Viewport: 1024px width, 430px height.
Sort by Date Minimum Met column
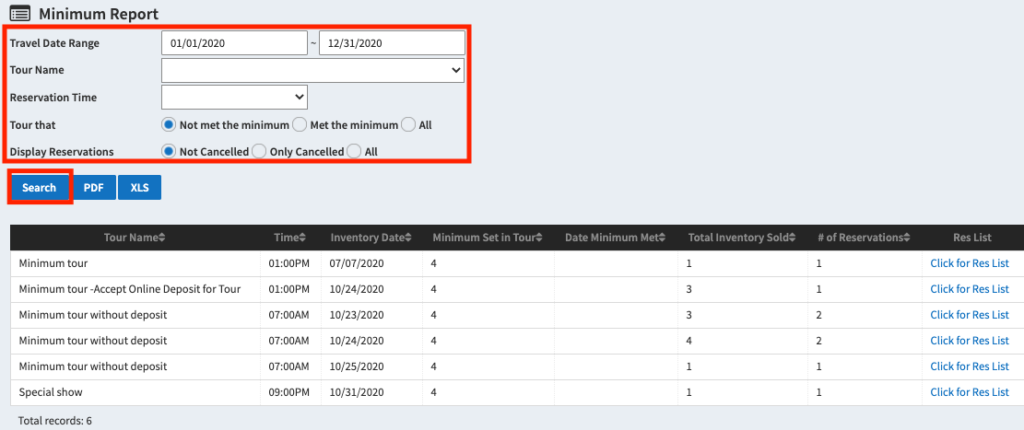click(615, 238)
